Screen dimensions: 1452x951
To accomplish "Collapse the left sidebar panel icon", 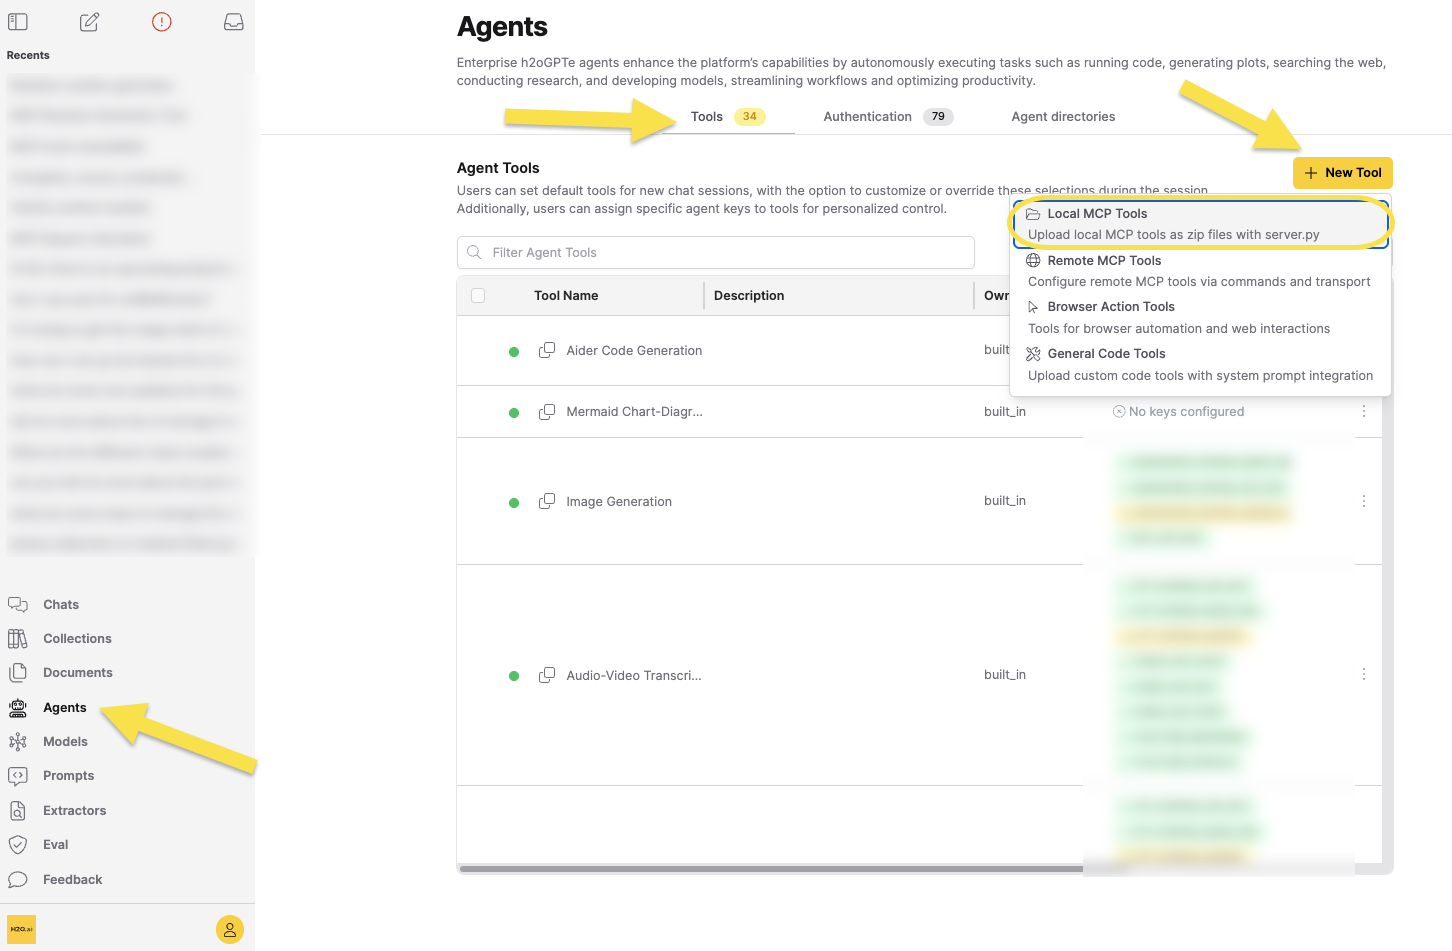I will 18,22.
